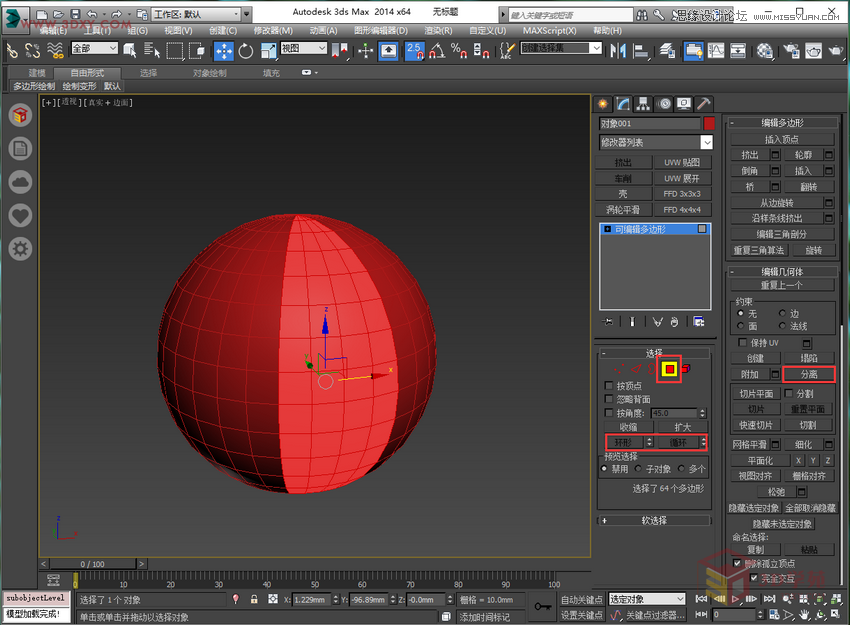This screenshot has width=850, height=625.
Task: Select the Vertex sub-object icon
Action: point(619,368)
